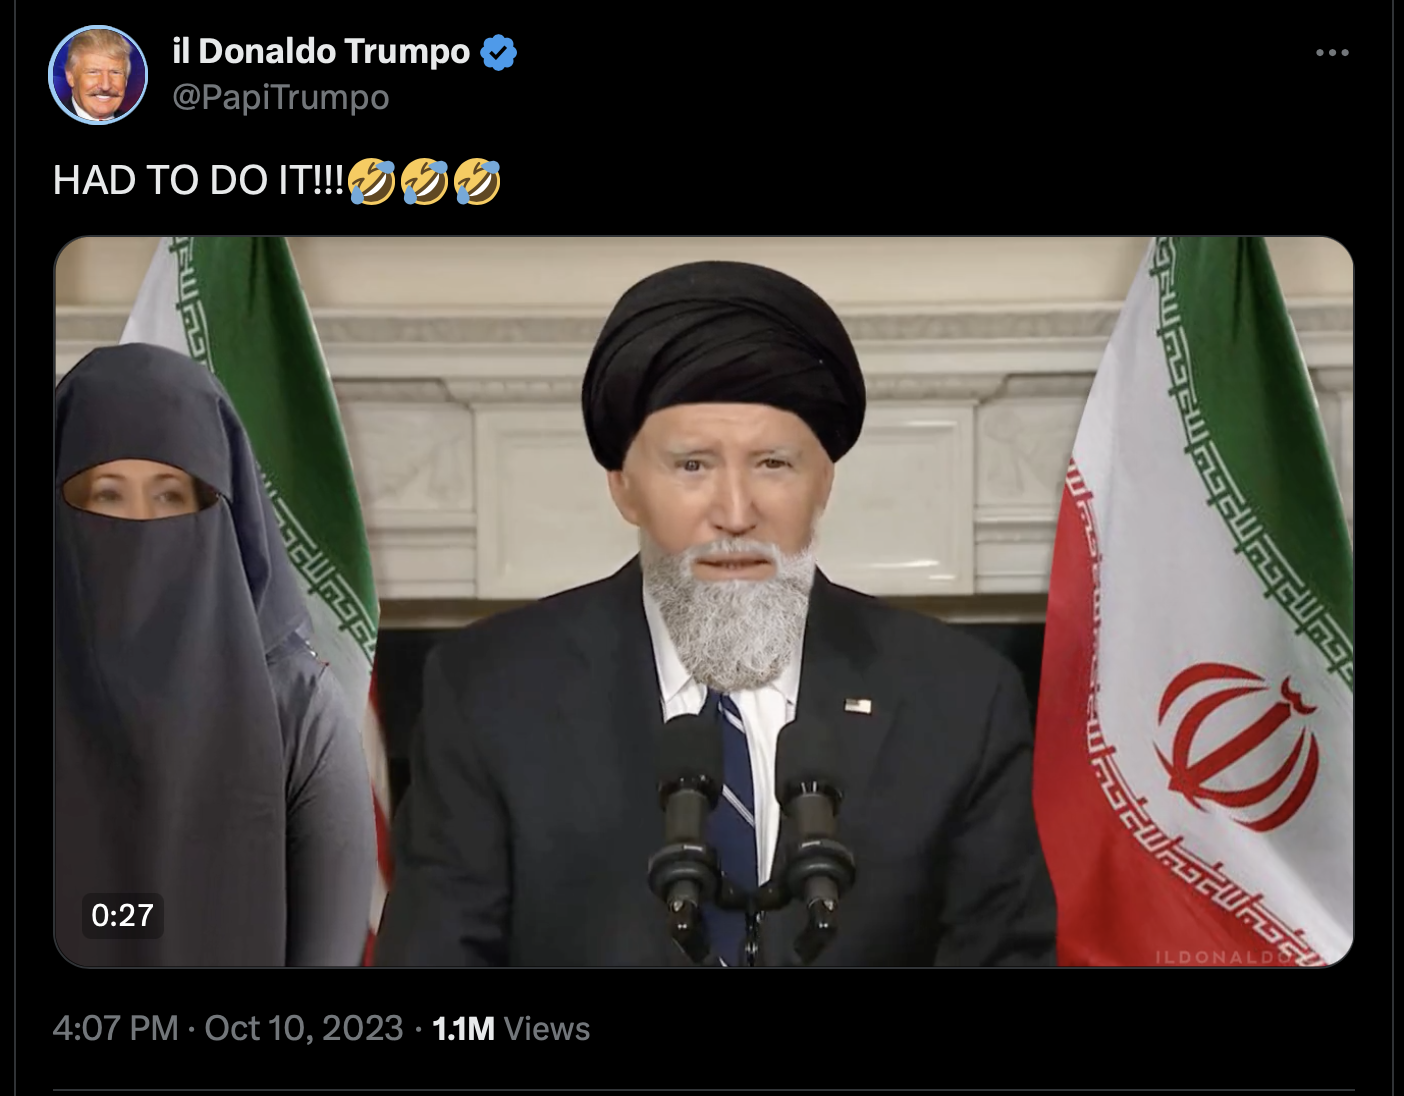Open the il Donaldo Trumpo display name

(321, 51)
